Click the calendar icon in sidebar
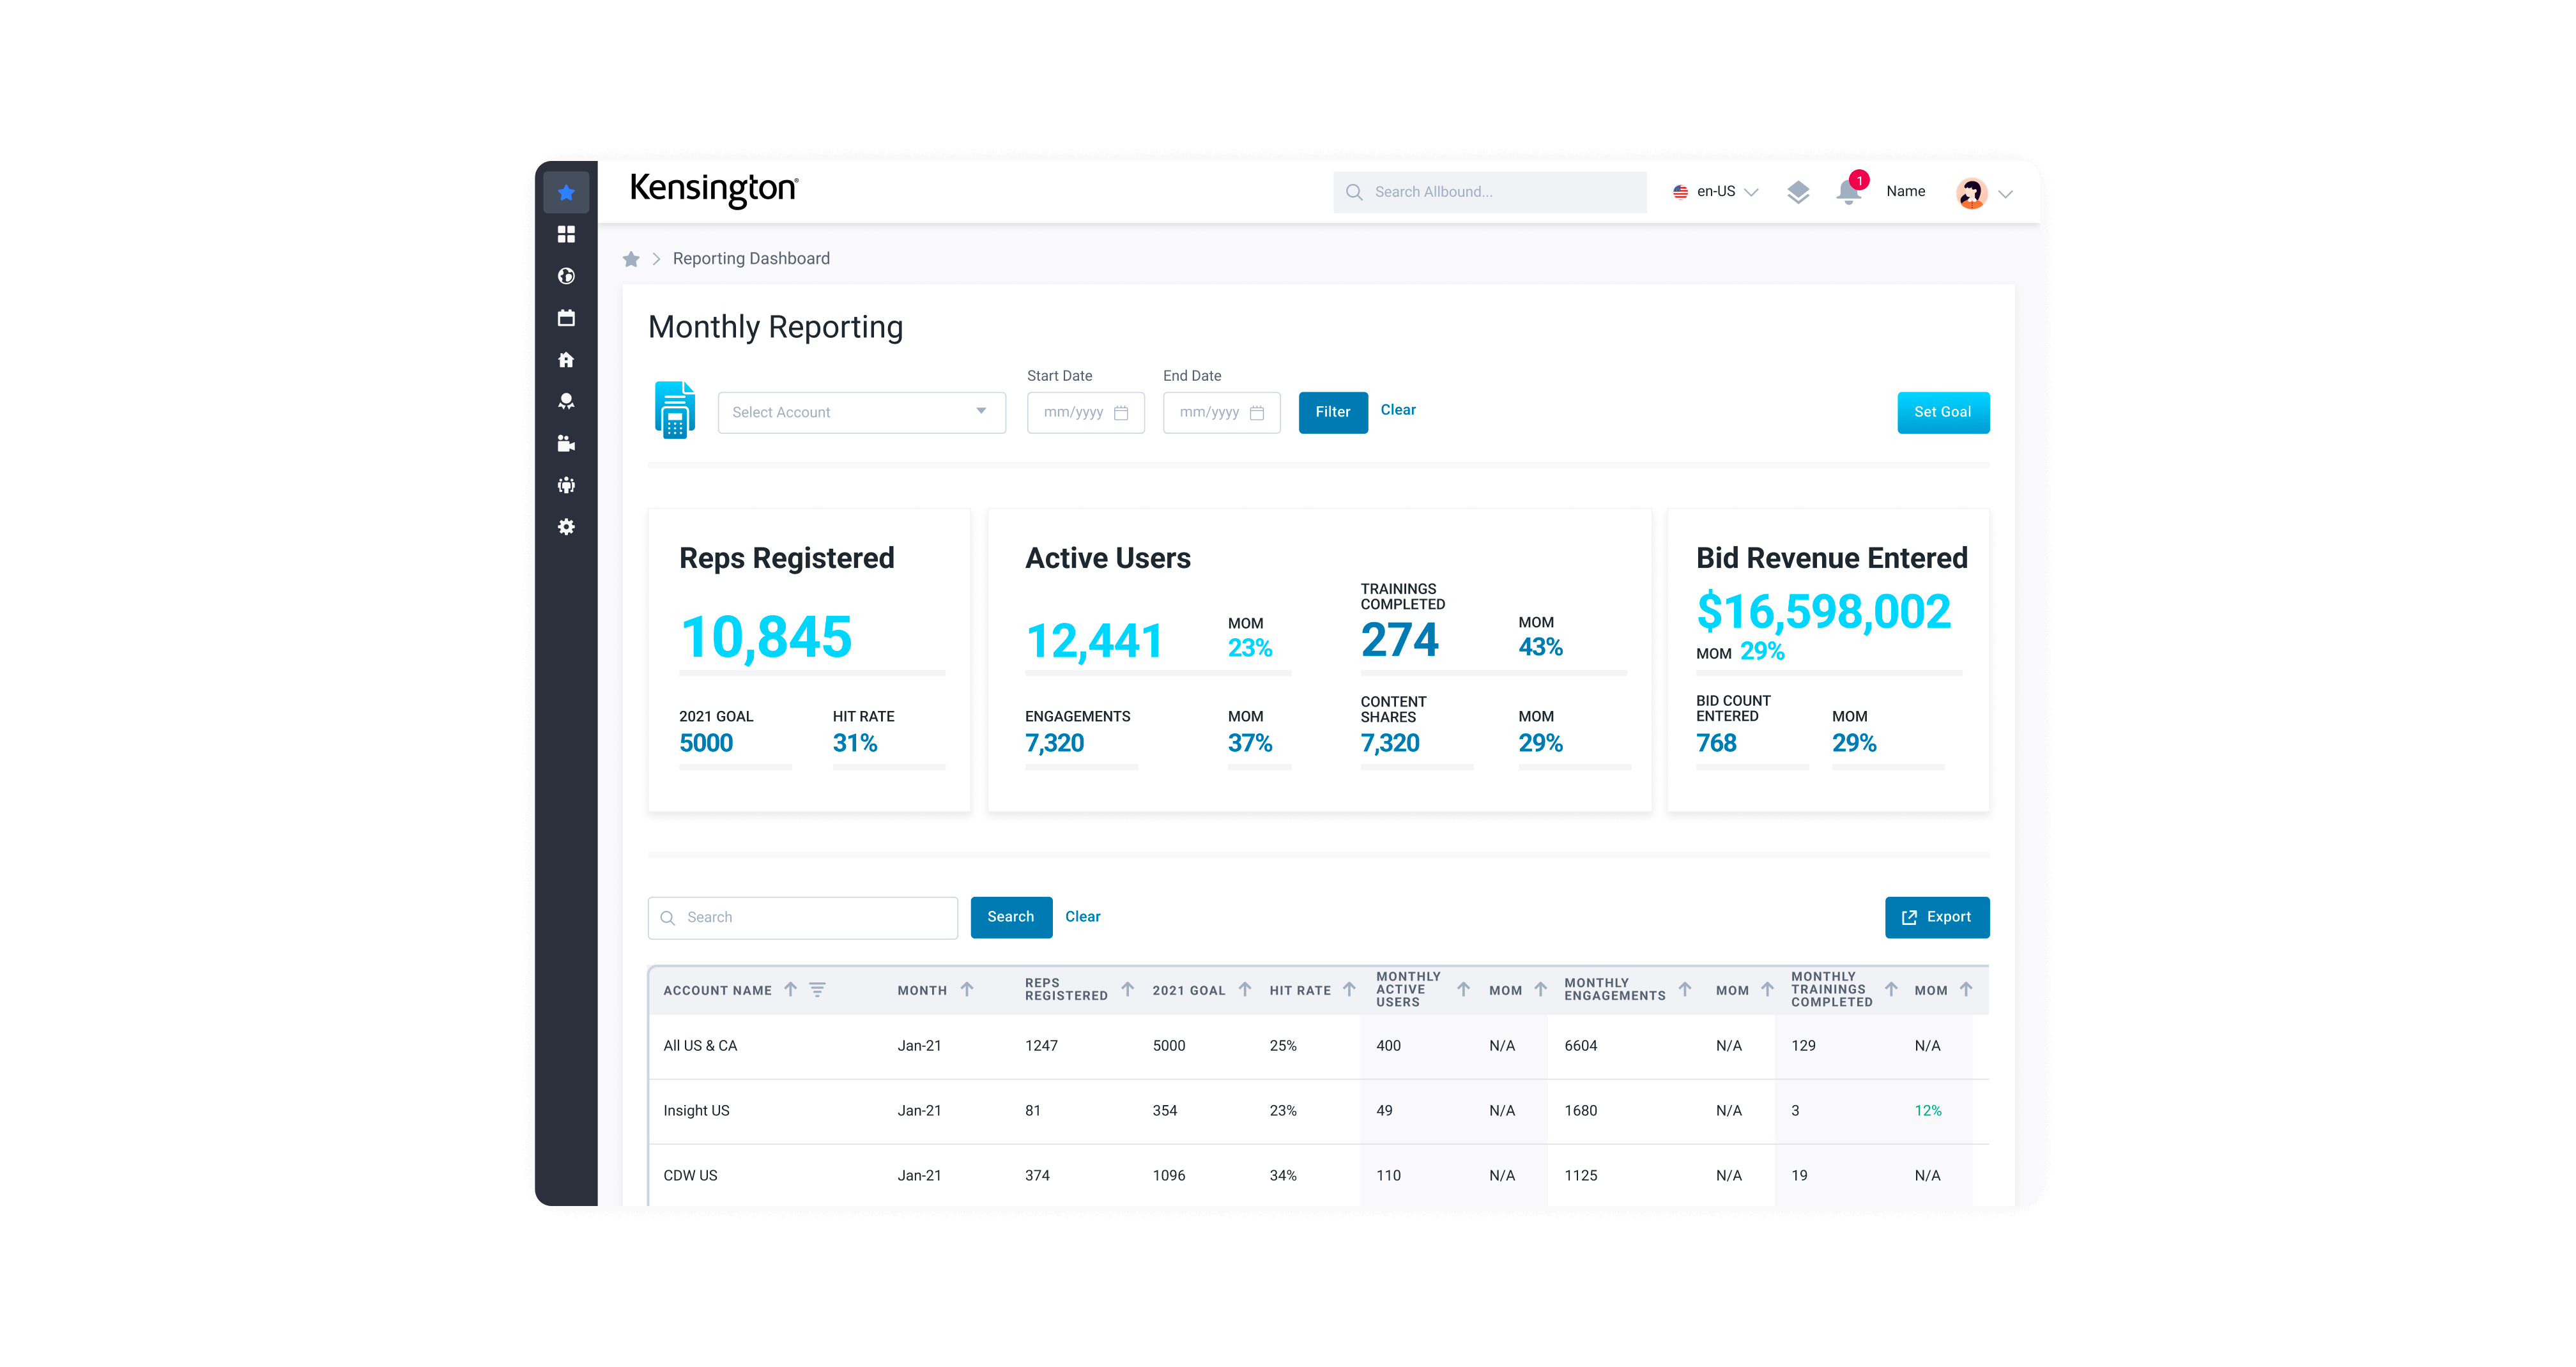The width and height of the screenshot is (2576, 1367). pyautogui.click(x=566, y=318)
